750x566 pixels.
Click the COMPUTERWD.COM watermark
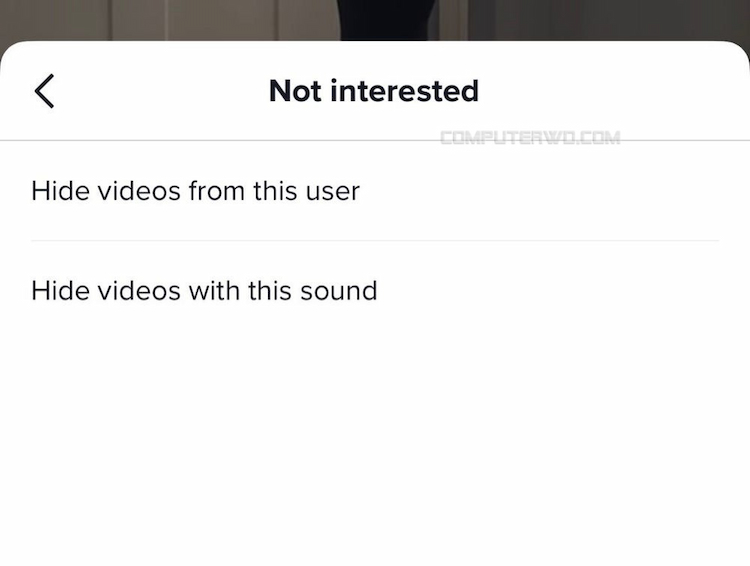point(530,138)
